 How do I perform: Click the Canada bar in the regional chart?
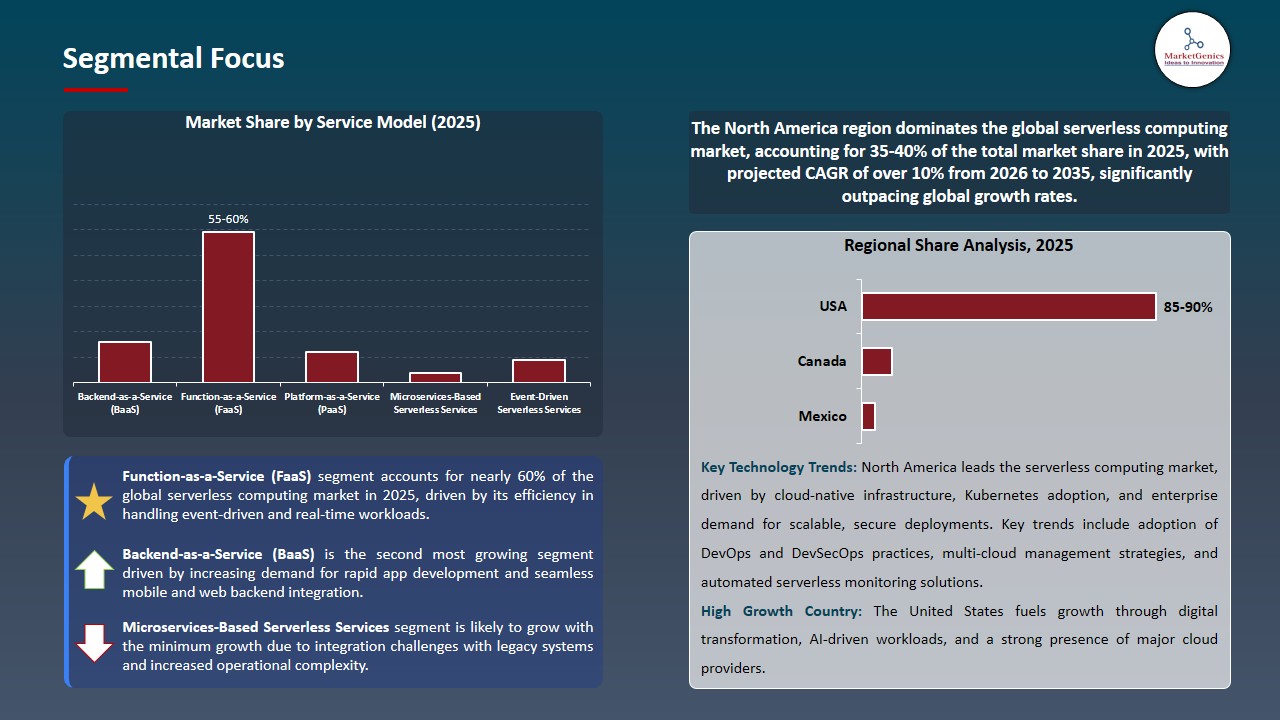point(876,360)
